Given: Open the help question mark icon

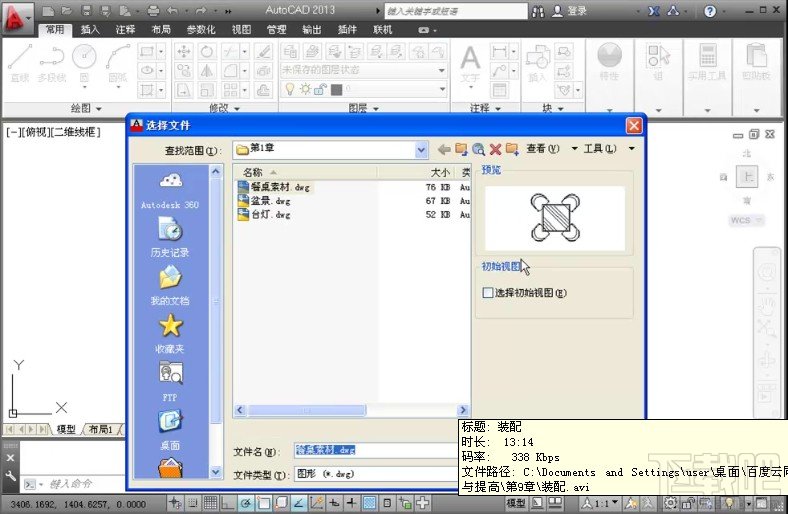Looking at the screenshot, I should (710, 11).
